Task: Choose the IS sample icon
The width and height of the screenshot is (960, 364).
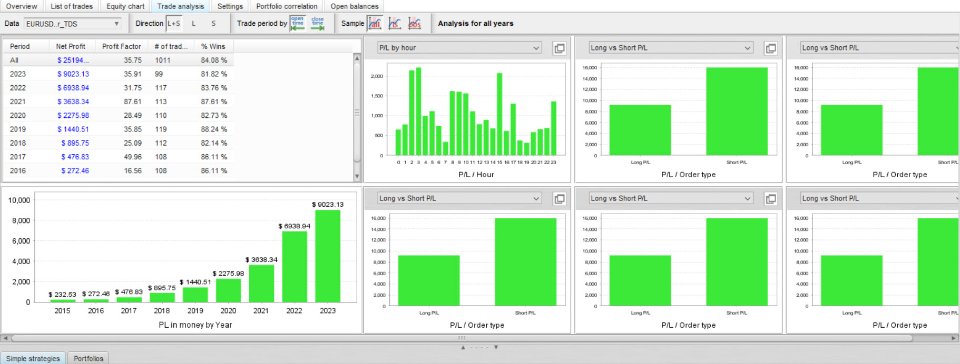Action: 395,24
